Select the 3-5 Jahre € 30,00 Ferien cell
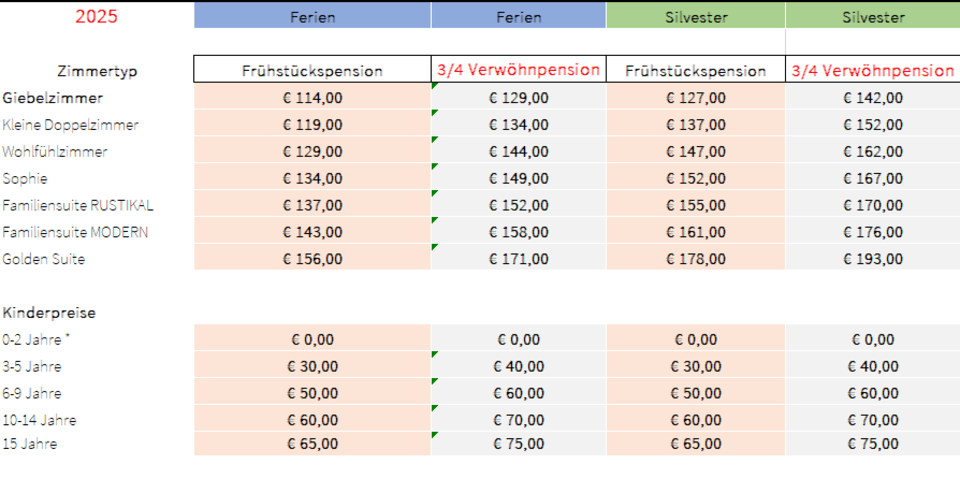 (x=312, y=367)
